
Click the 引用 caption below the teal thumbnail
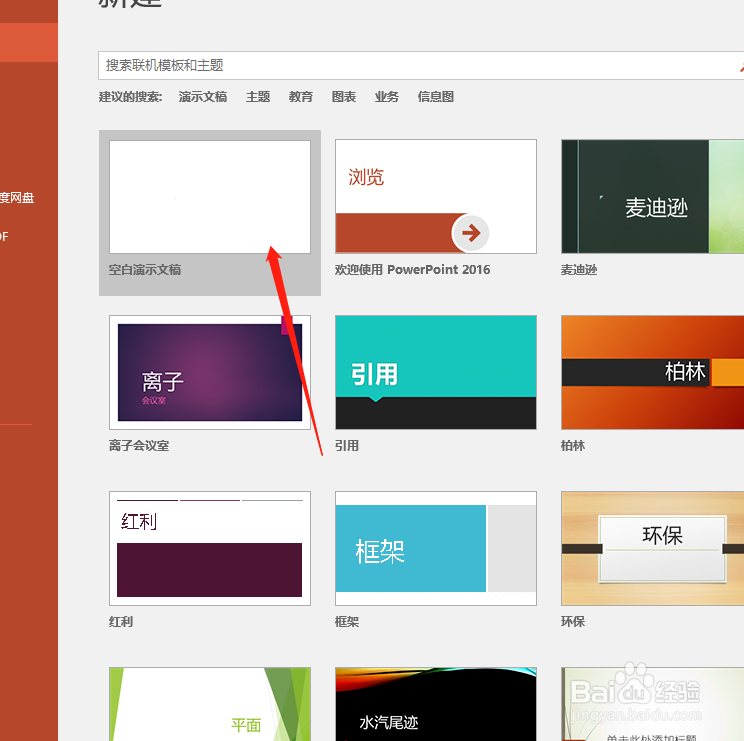(x=347, y=446)
